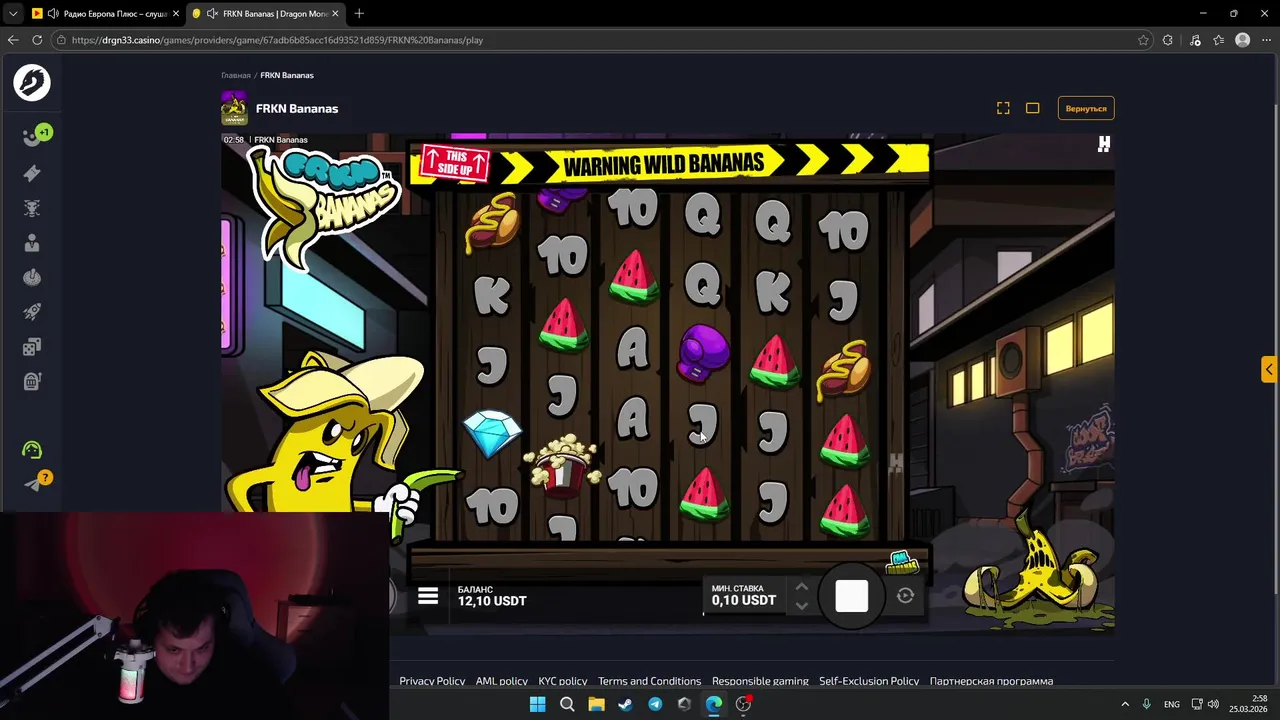This screenshot has width=1280, height=720.
Task: Open Responsible gaming link
Action: coord(760,681)
